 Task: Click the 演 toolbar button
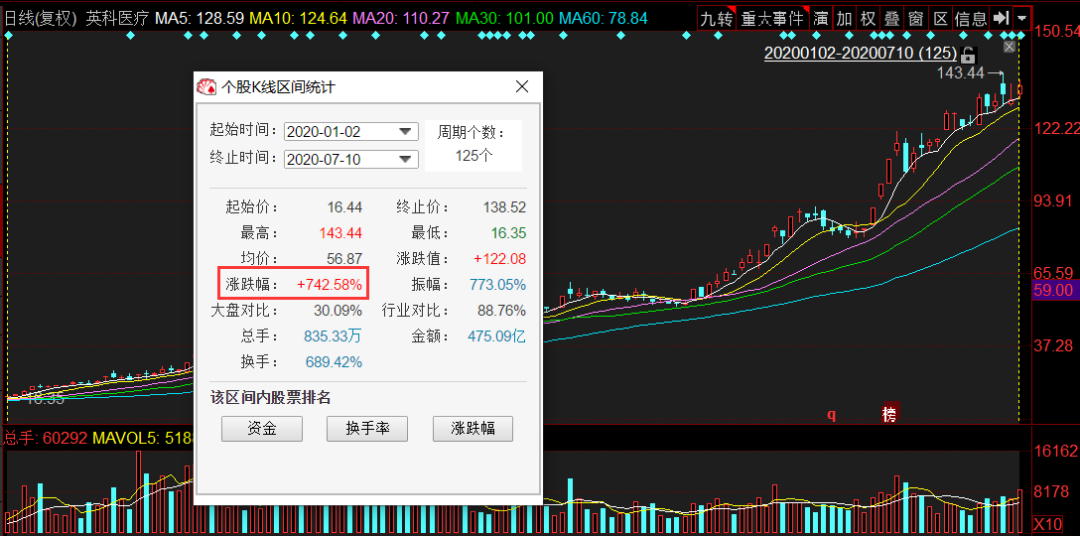click(x=820, y=19)
